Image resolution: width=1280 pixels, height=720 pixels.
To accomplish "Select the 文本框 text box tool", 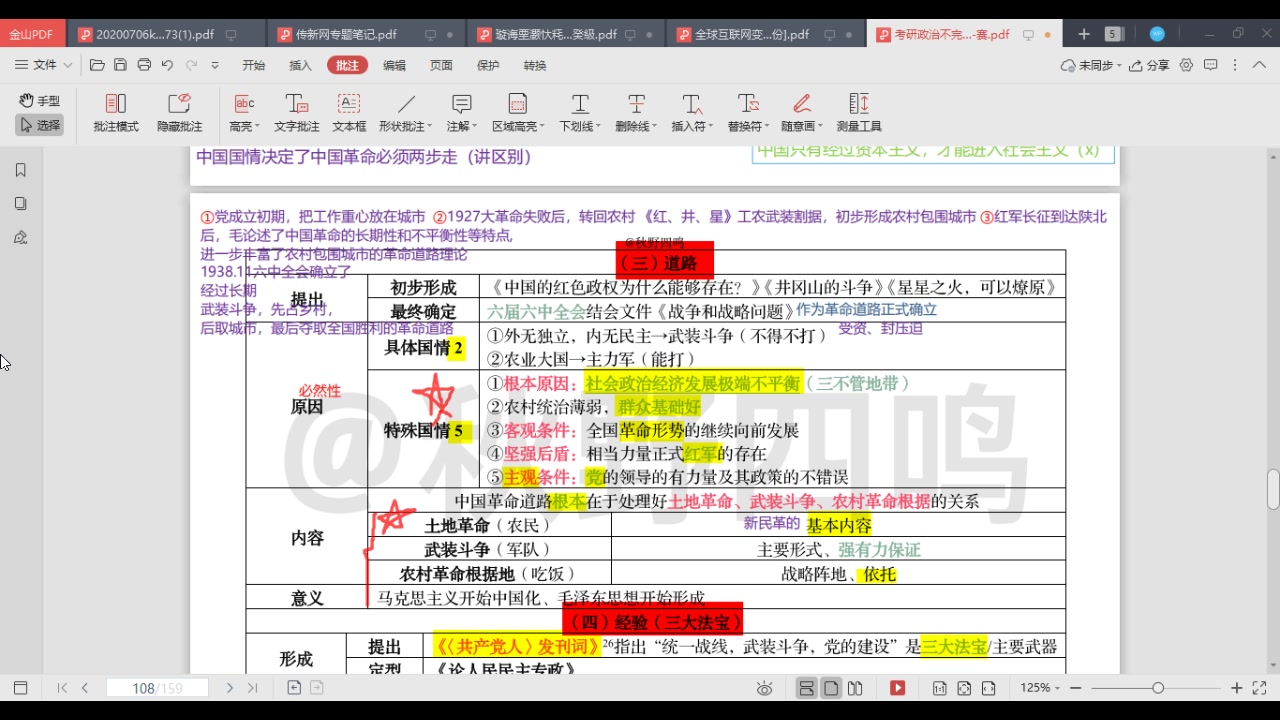I will (349, 113).
